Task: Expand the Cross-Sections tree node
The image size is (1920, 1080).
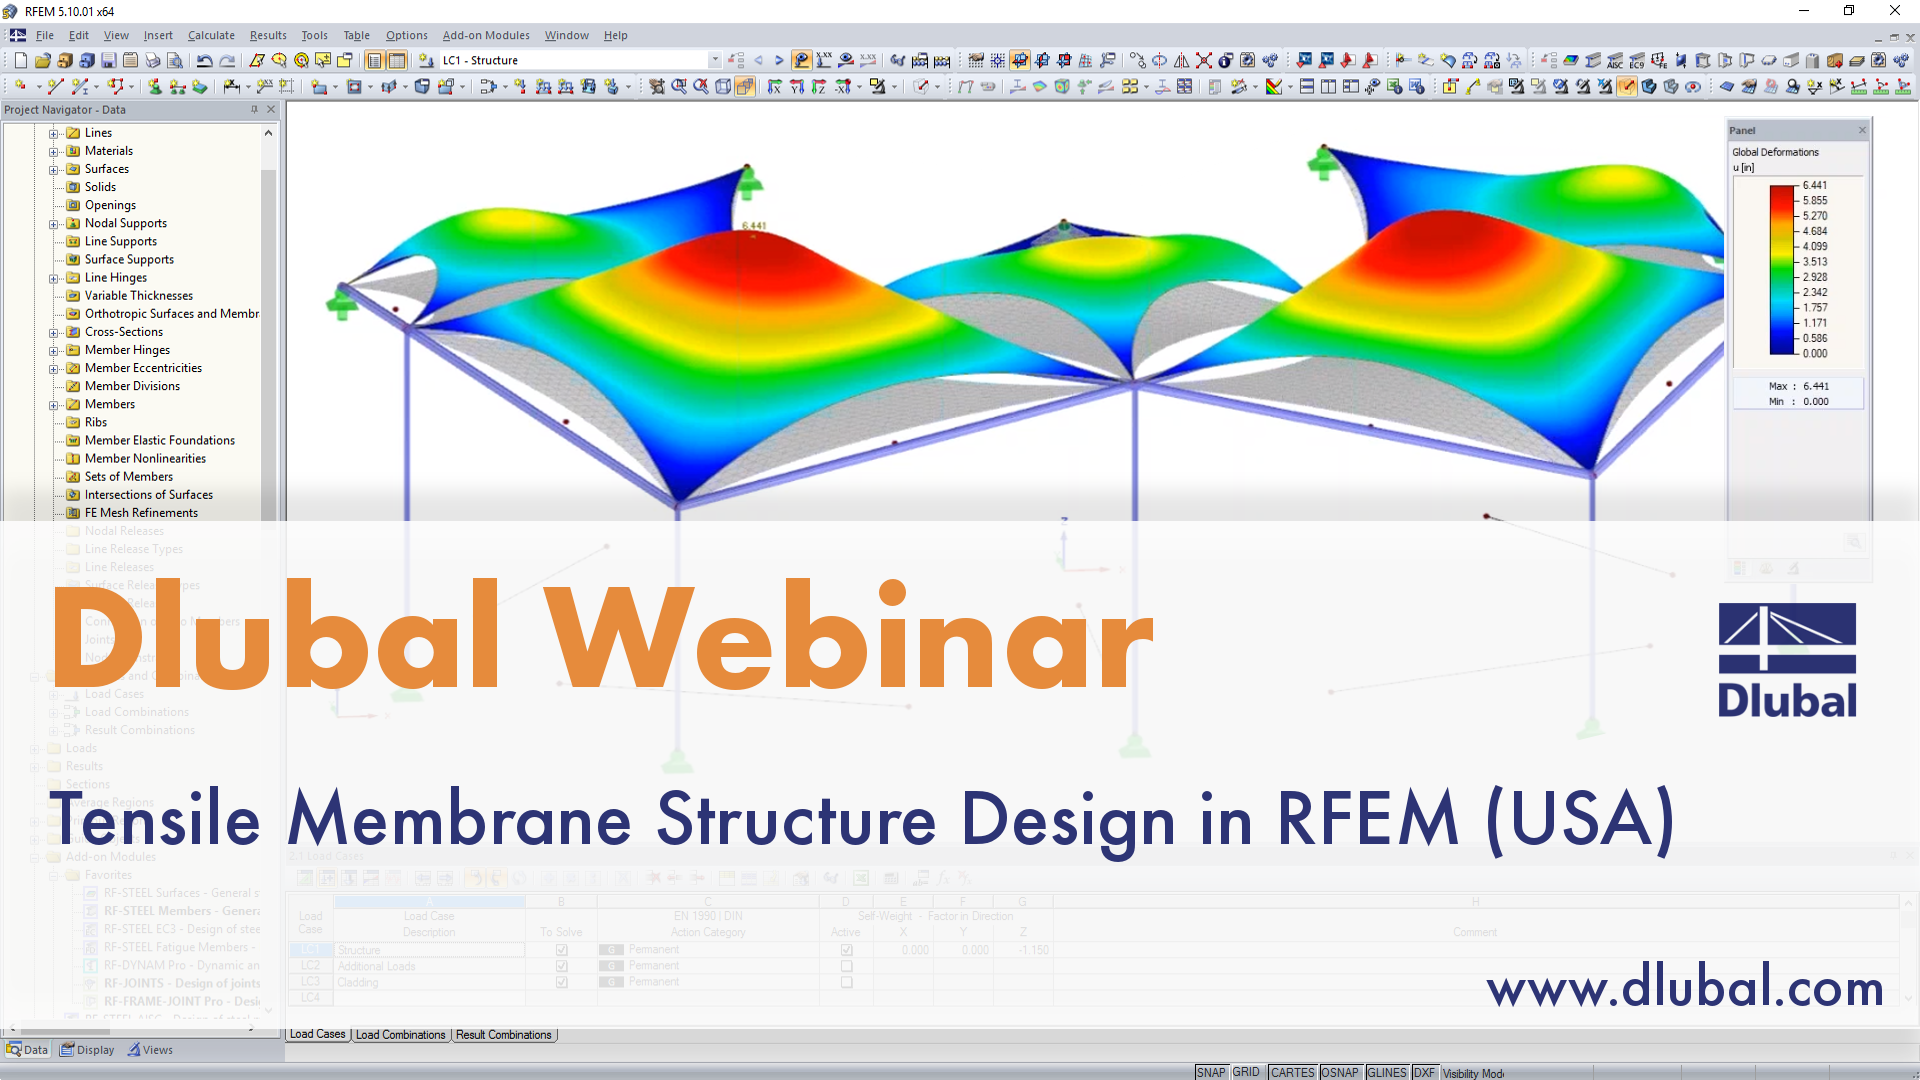Action: tap(55, 331)
